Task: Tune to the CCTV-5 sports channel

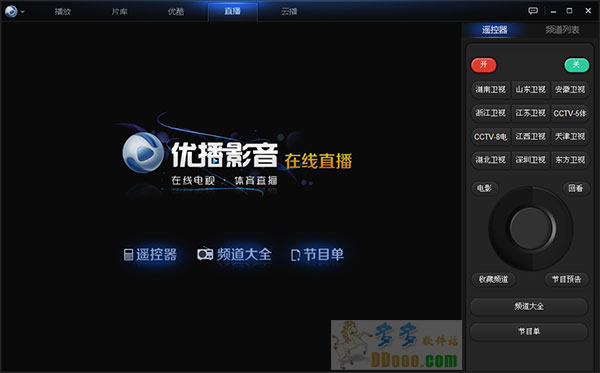Action: pos(570,113)
